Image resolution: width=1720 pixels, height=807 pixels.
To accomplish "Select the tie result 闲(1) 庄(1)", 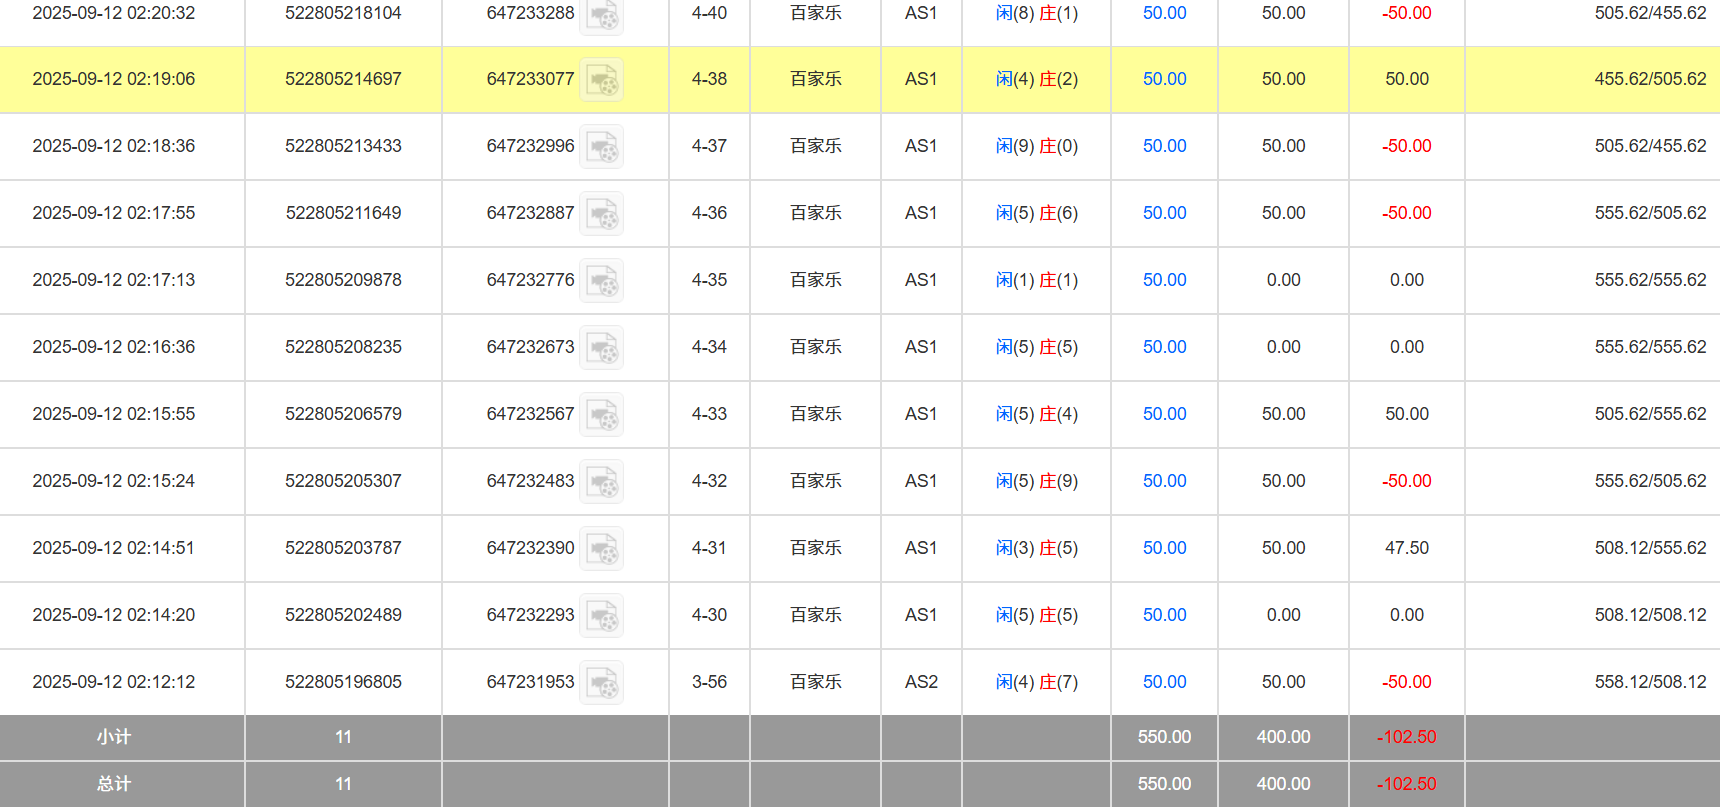I will pos(1036,280).
